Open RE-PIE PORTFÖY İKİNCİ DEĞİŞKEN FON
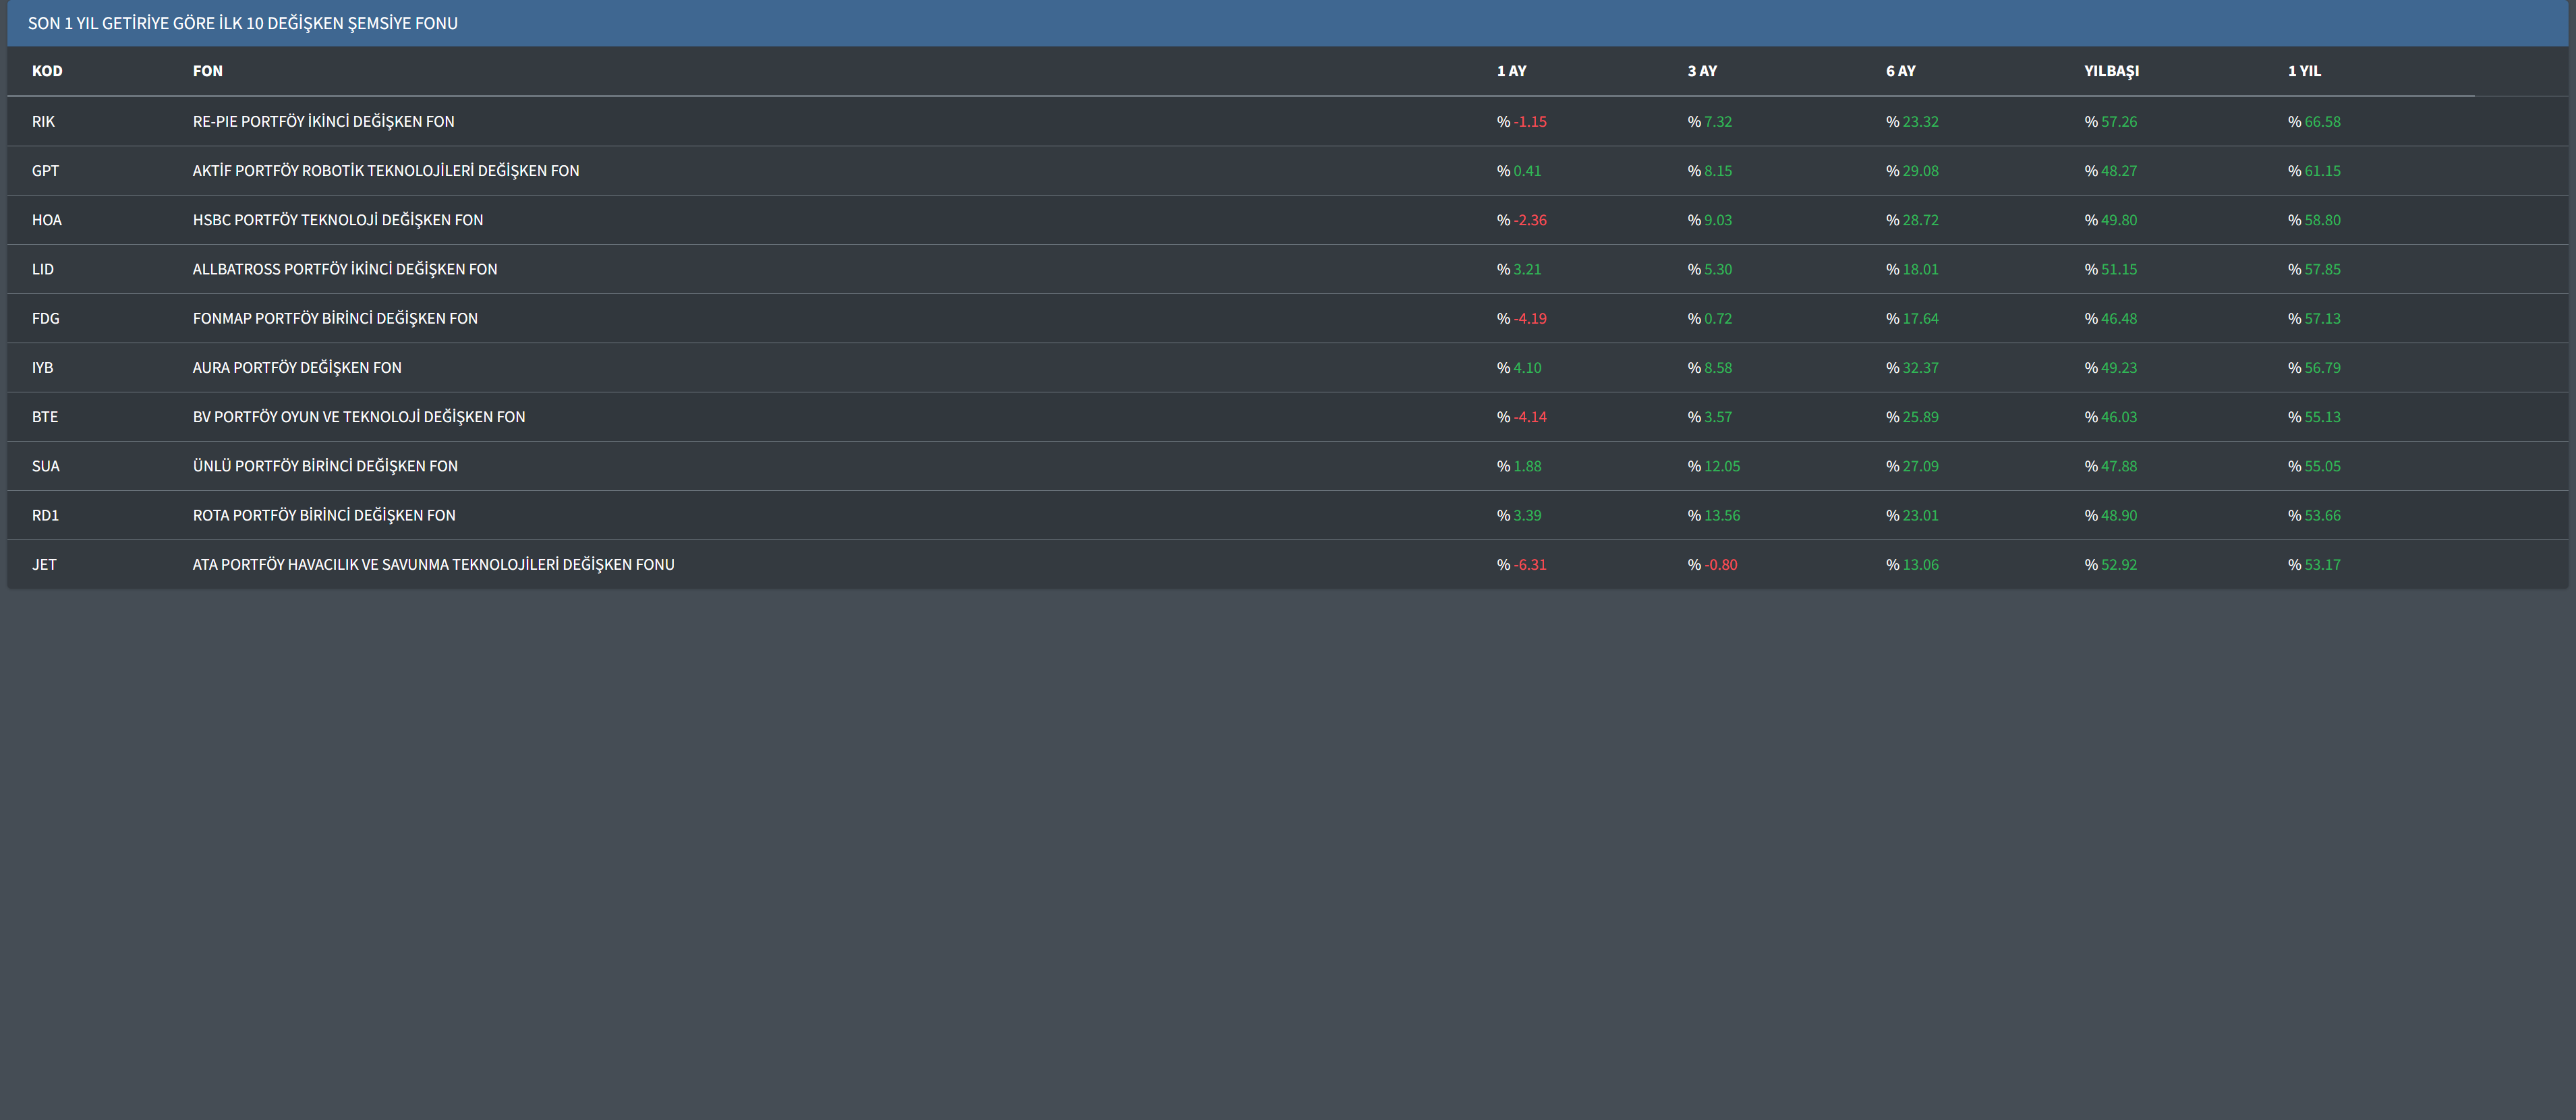Viewport: 2576px width, 1120px height. 323,122
